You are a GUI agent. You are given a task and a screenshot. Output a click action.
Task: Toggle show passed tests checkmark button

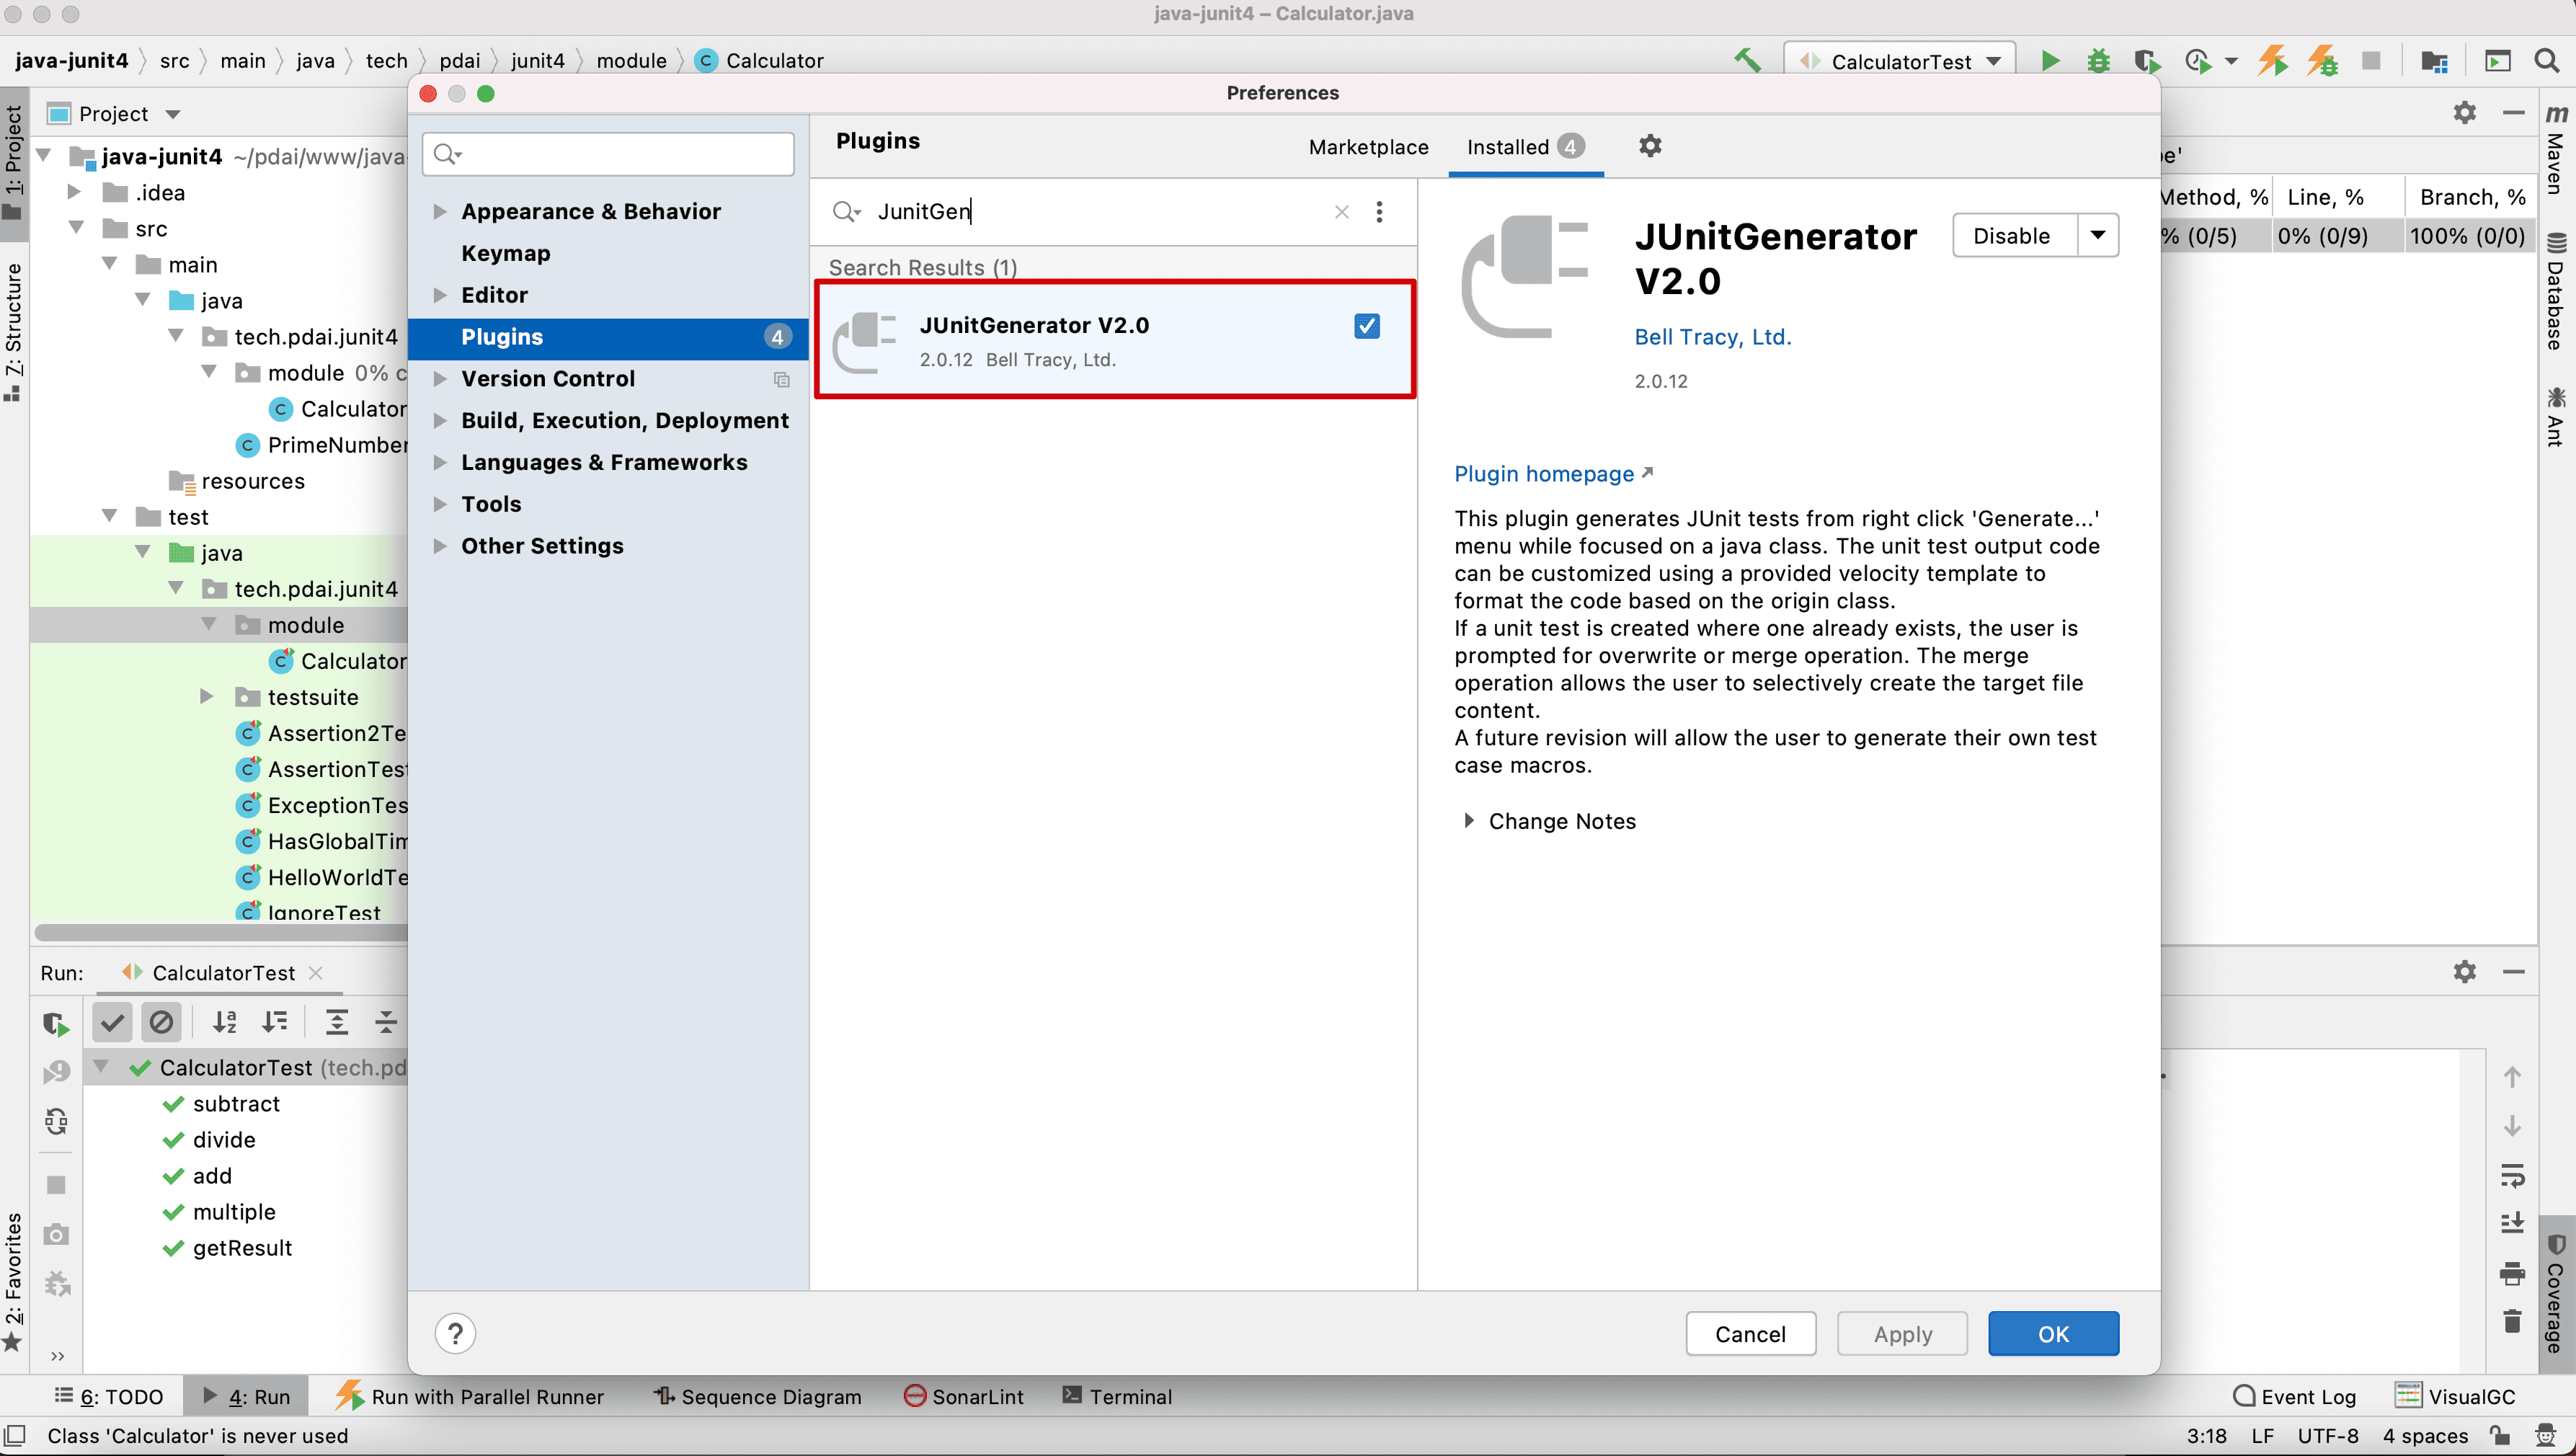(112, 1022)
